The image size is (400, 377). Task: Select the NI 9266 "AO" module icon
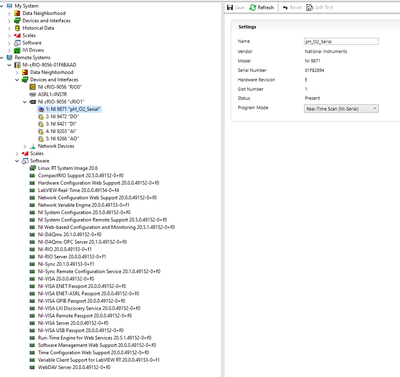click(x=41, y=139)
